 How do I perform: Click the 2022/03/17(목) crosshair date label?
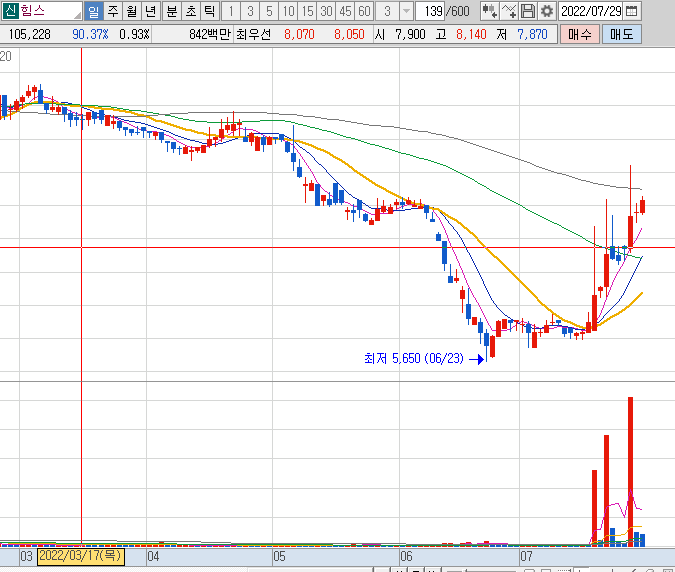[81, 556]
